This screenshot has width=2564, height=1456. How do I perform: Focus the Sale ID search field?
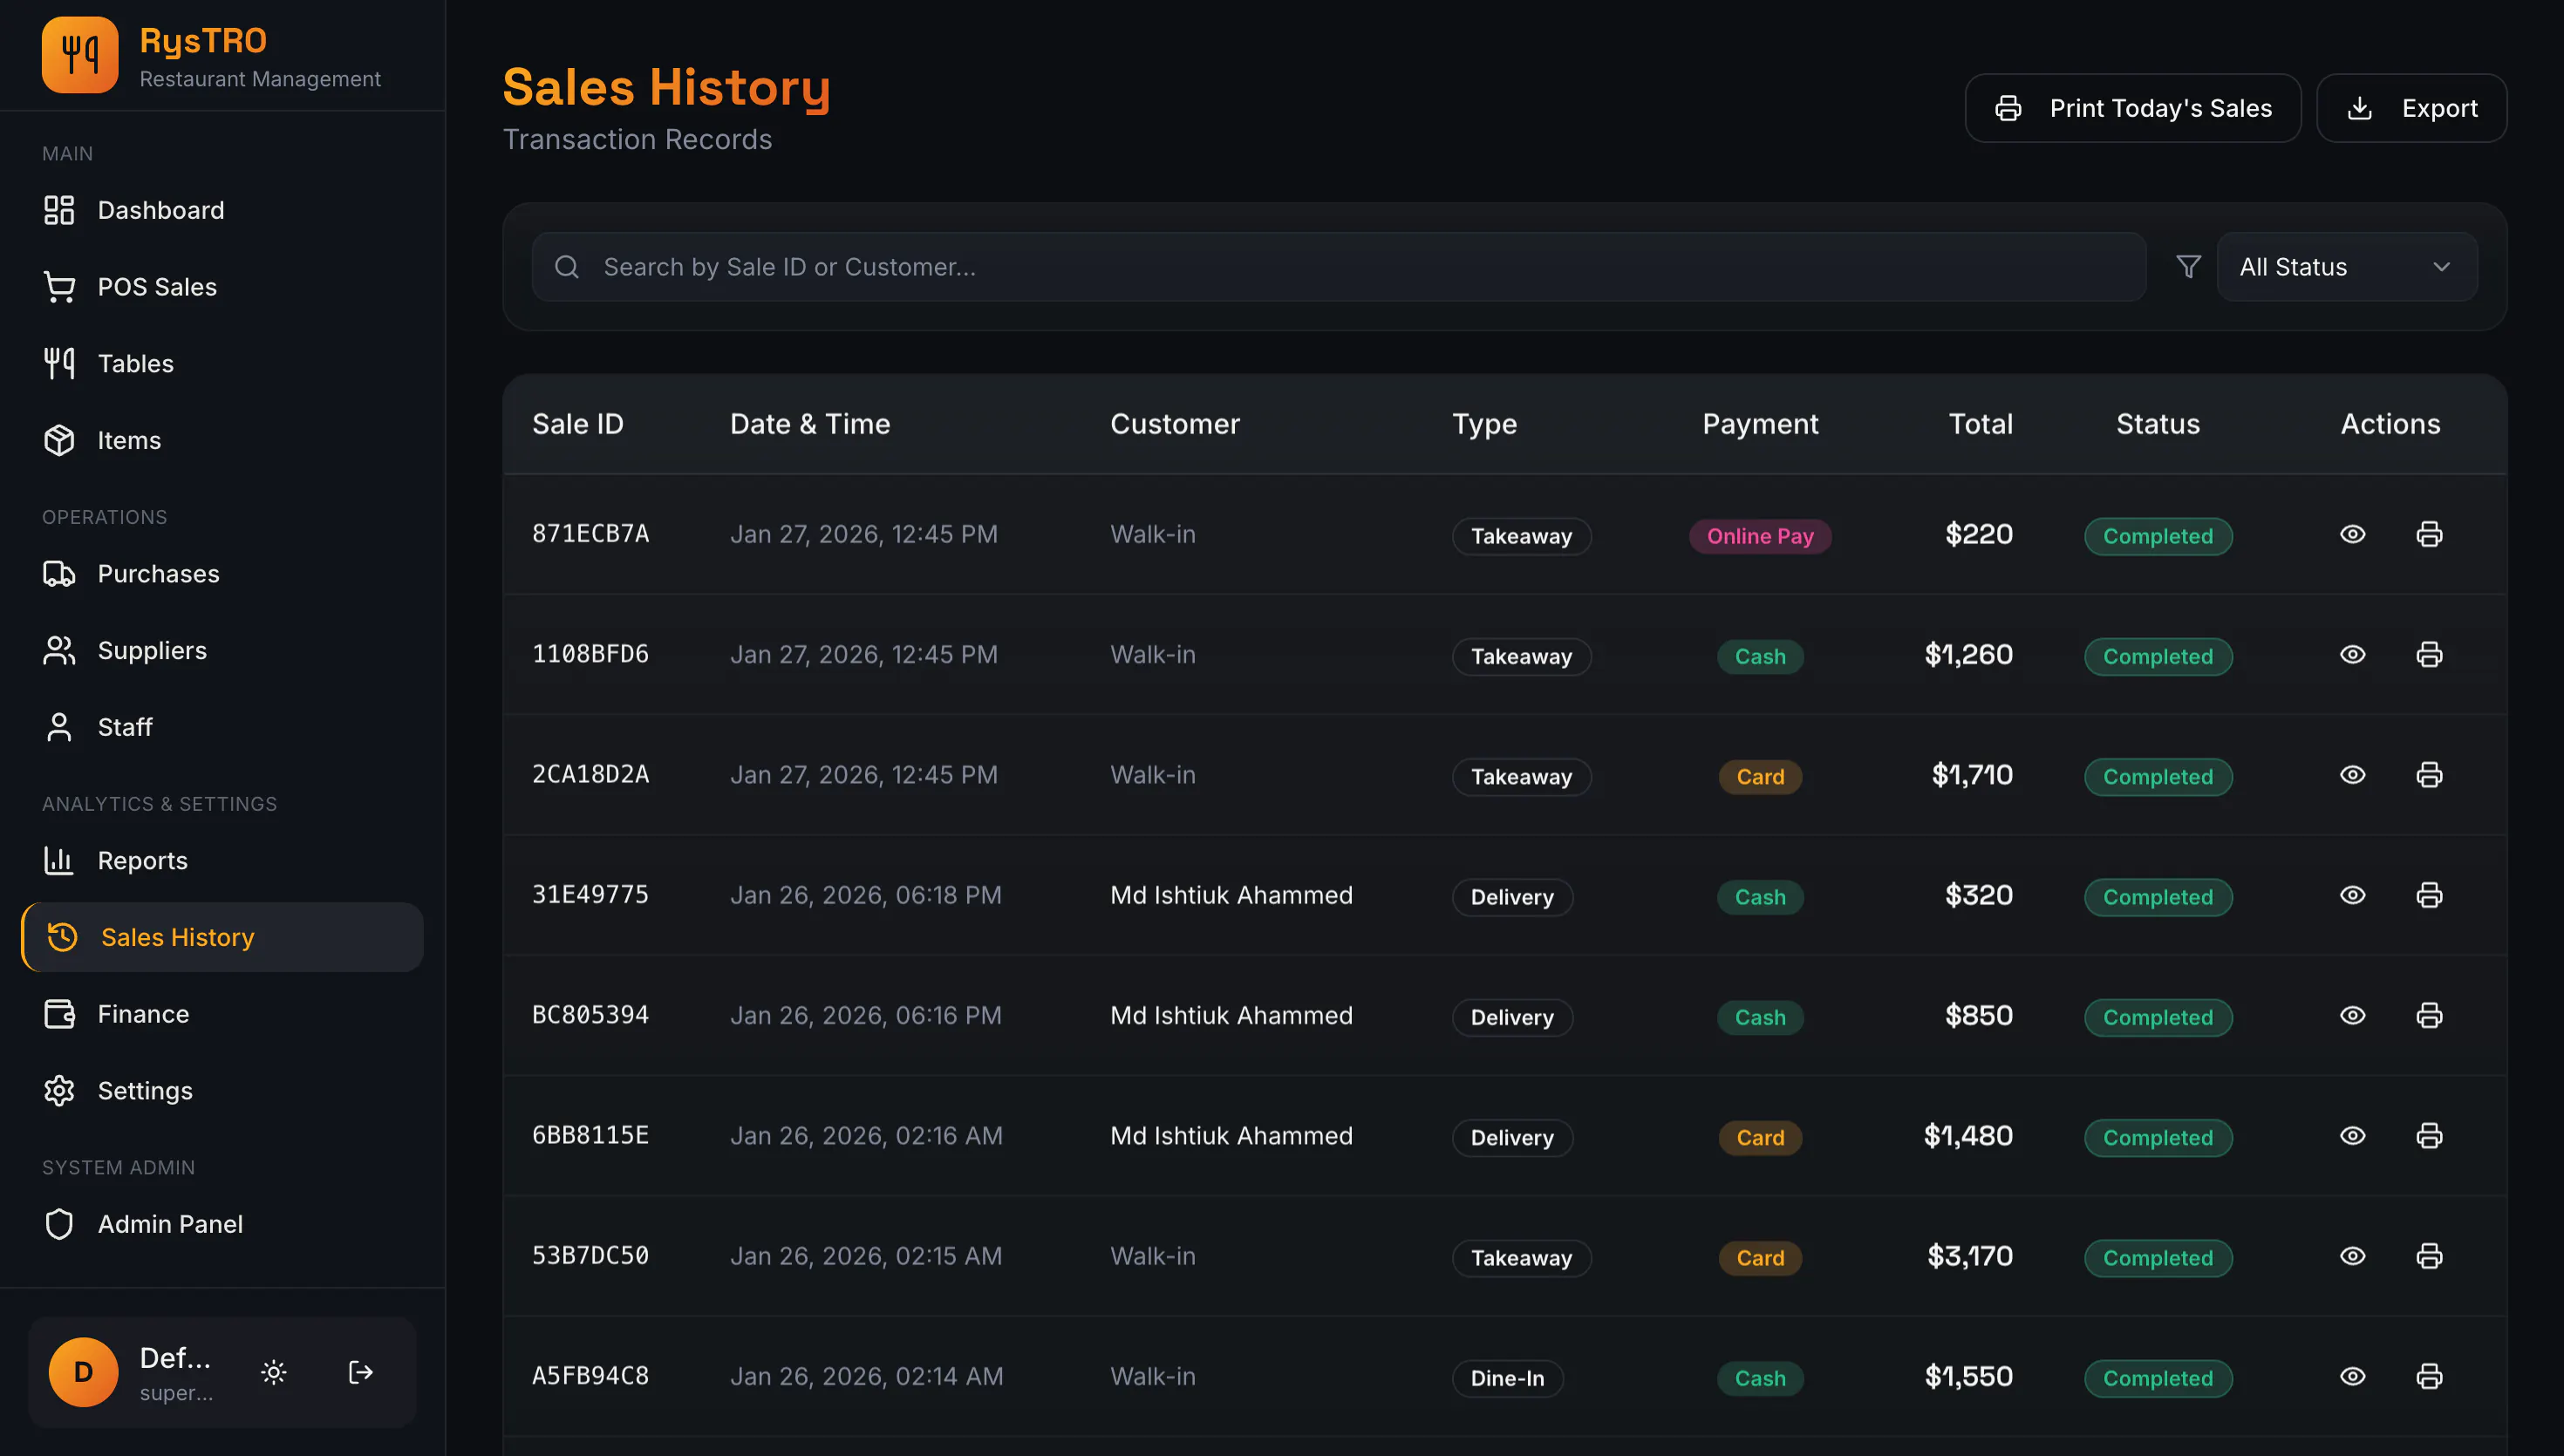pyautogui.click(x=1339, y=267)
